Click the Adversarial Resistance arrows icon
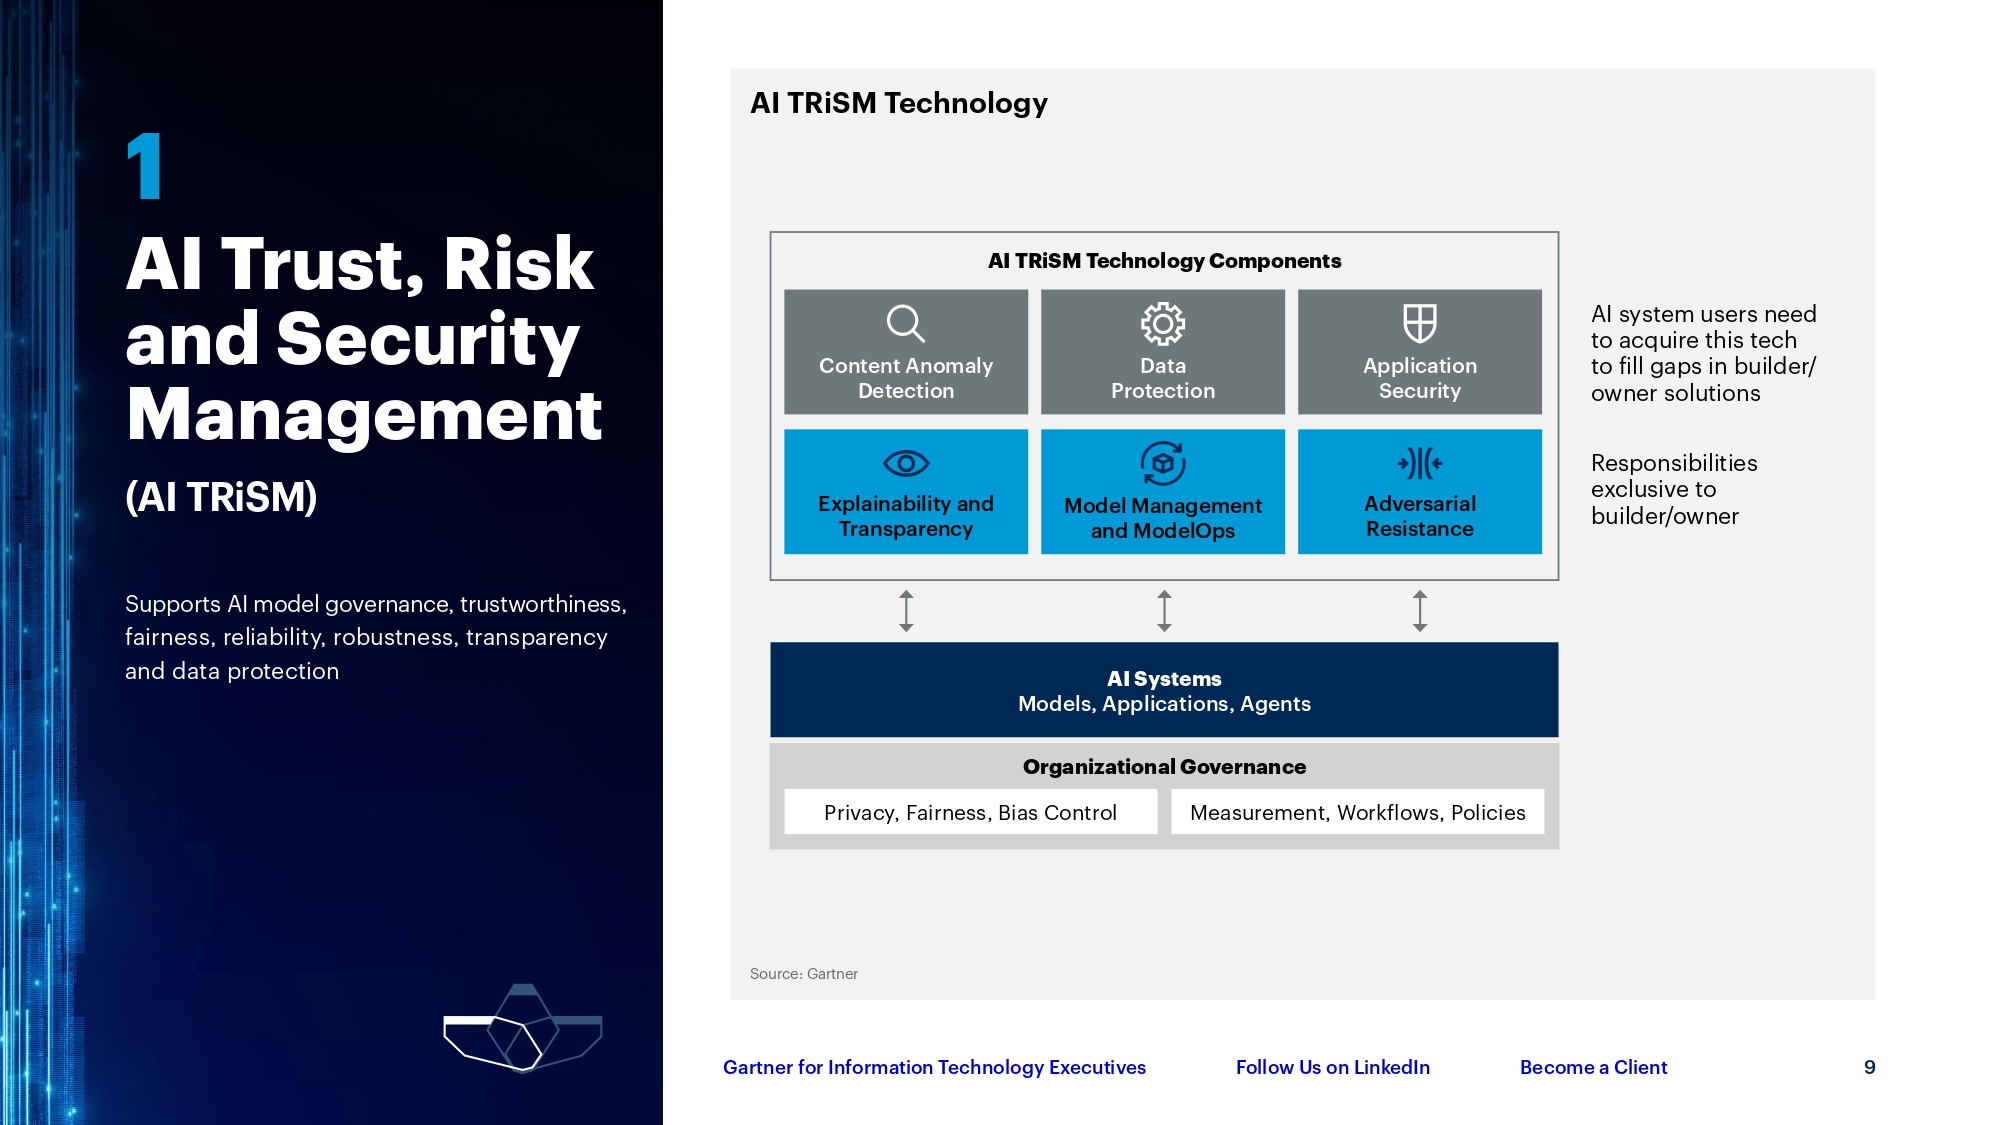Viewport: 2000px width, 1125px height. pos(1419,462)
